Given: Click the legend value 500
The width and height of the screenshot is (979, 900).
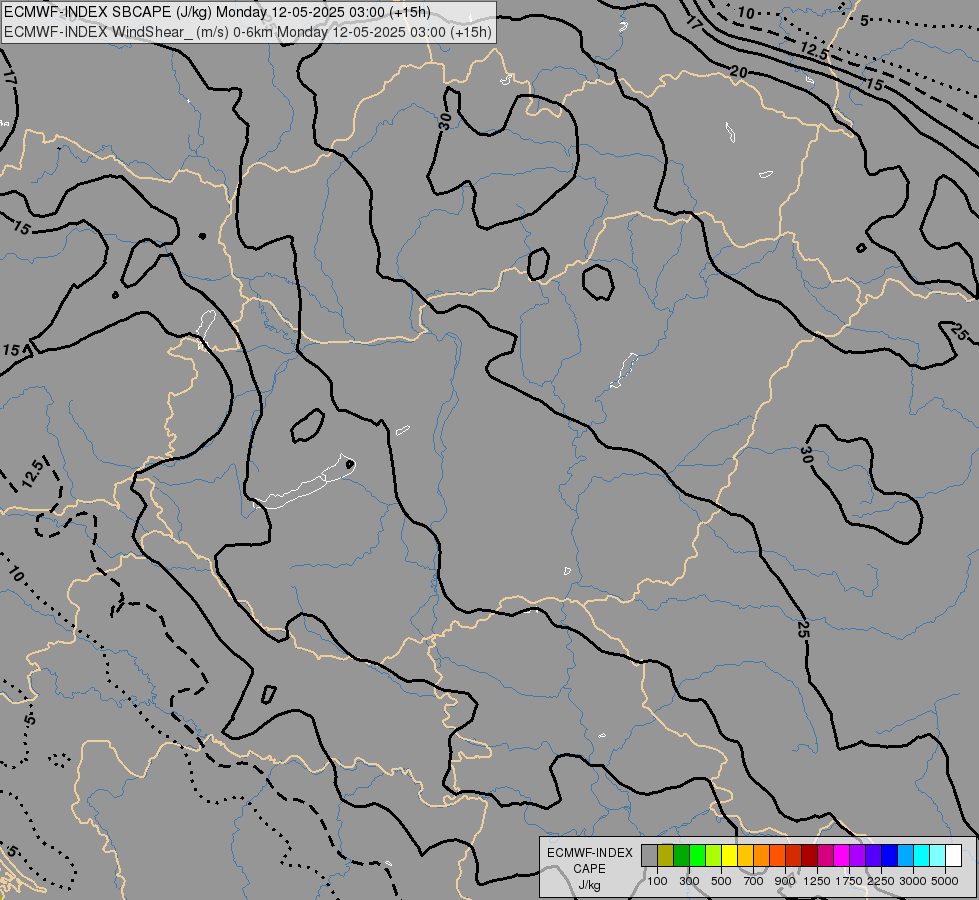Looking at the screenshot, I should 721,881.
